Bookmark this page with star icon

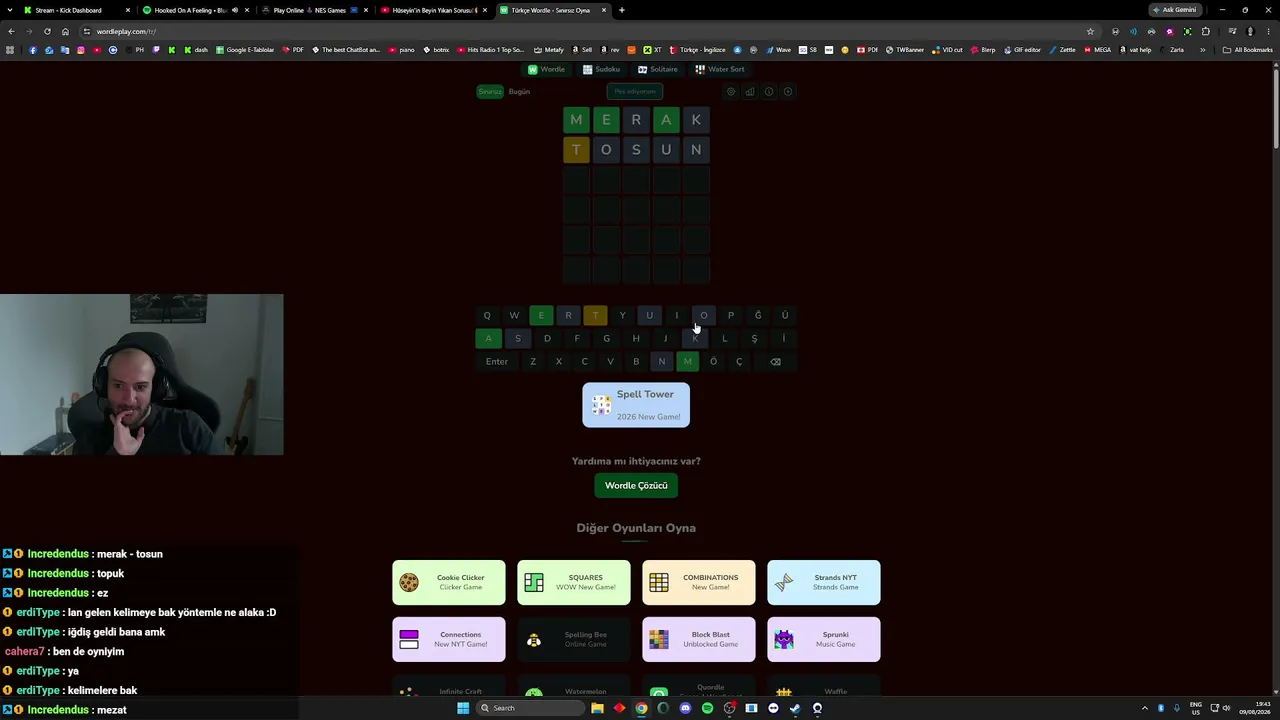pos(1090,31)
